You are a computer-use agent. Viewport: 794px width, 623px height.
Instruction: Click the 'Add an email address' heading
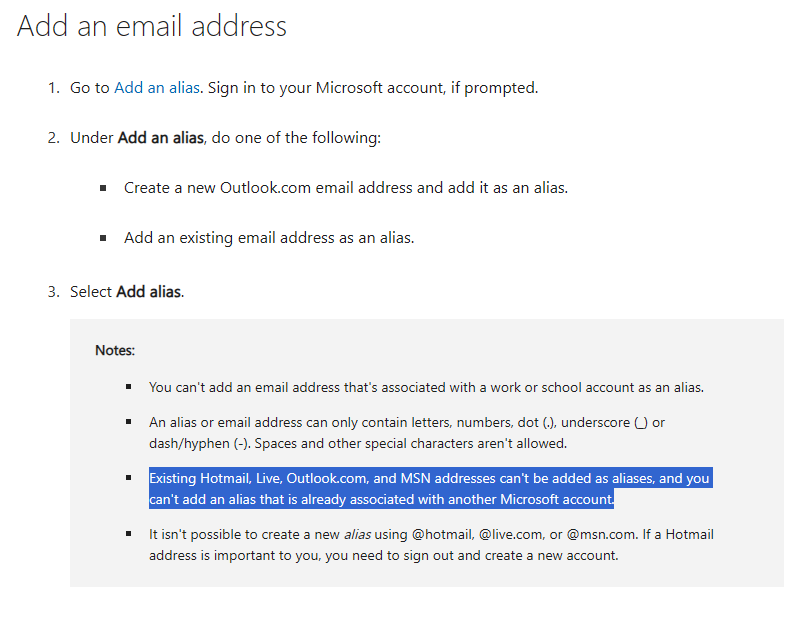click(x=152, y=26)
